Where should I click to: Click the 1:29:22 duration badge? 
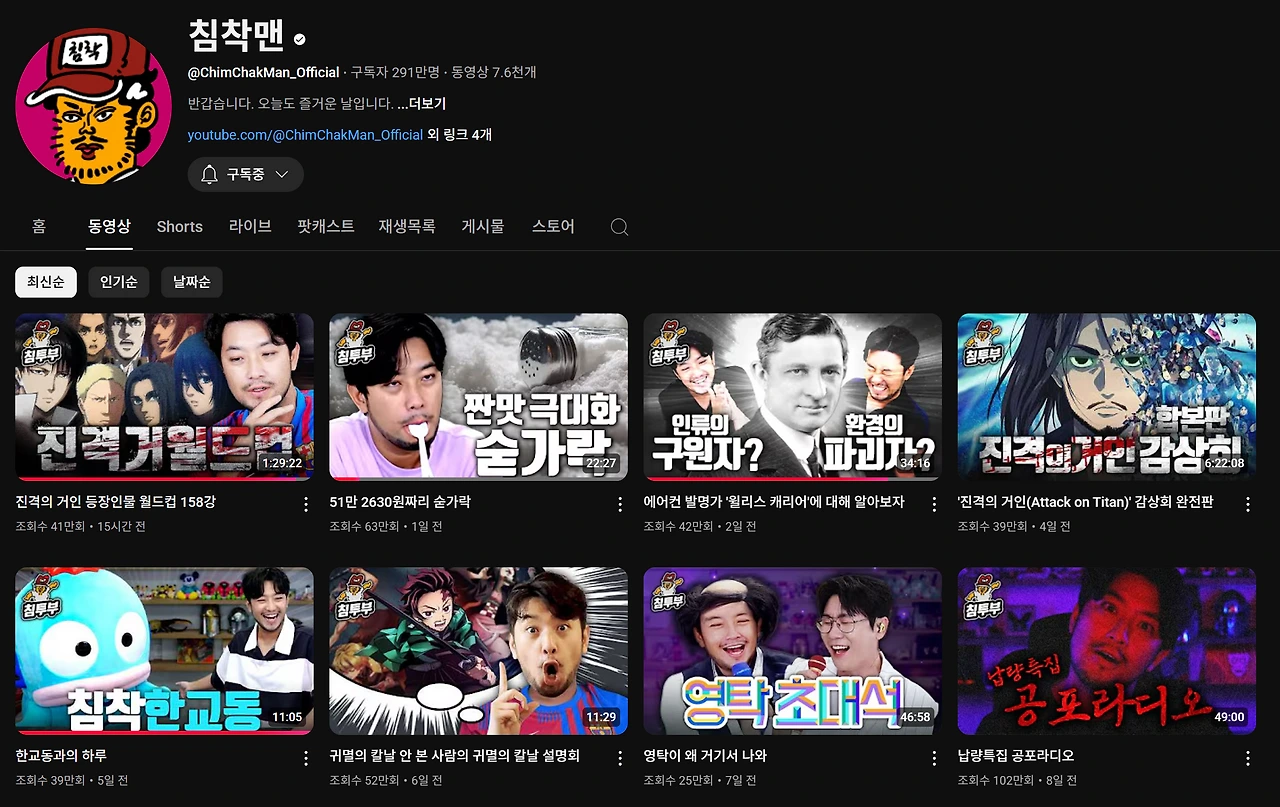tap(282, 463)
